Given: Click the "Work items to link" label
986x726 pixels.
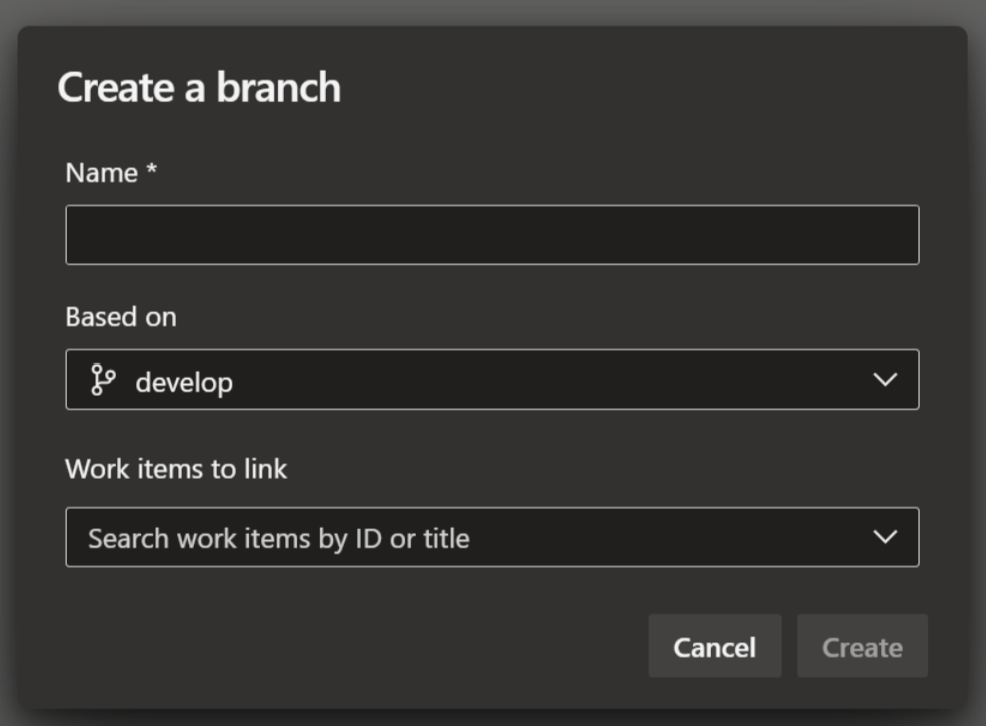Looking at the screenshot, I should pos(176,469).
